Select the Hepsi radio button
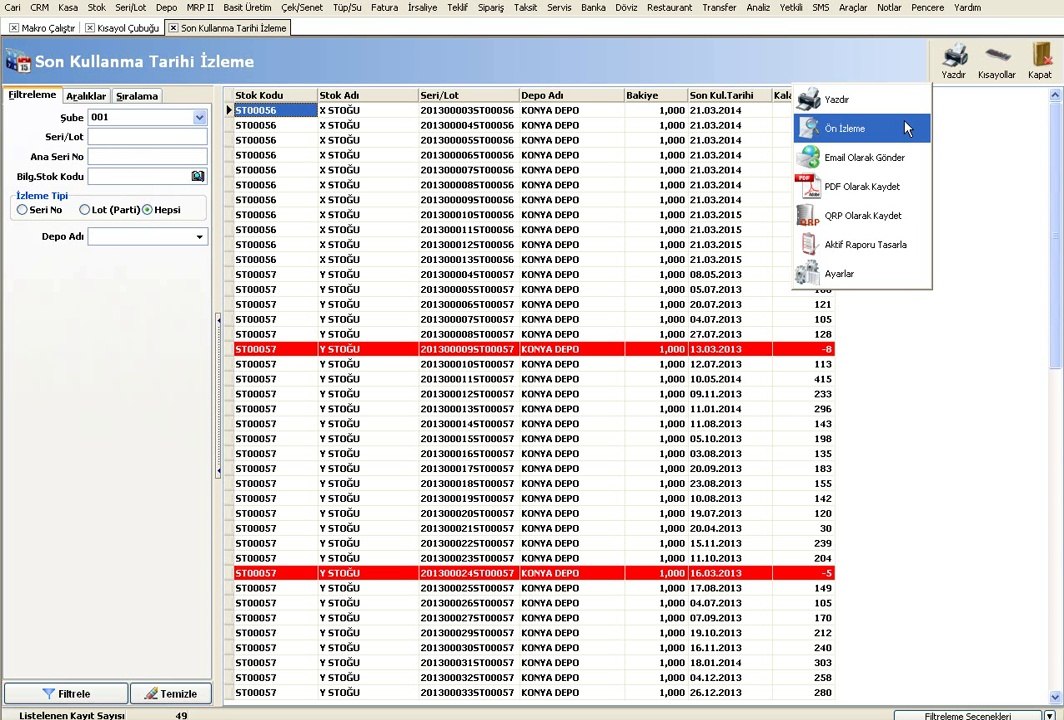This screenshot has width=1064, height=720. [147, 210]
